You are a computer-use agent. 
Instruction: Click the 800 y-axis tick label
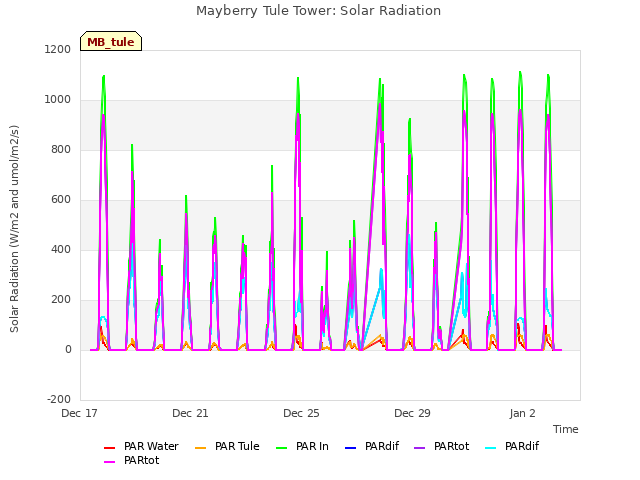[61, 149]
